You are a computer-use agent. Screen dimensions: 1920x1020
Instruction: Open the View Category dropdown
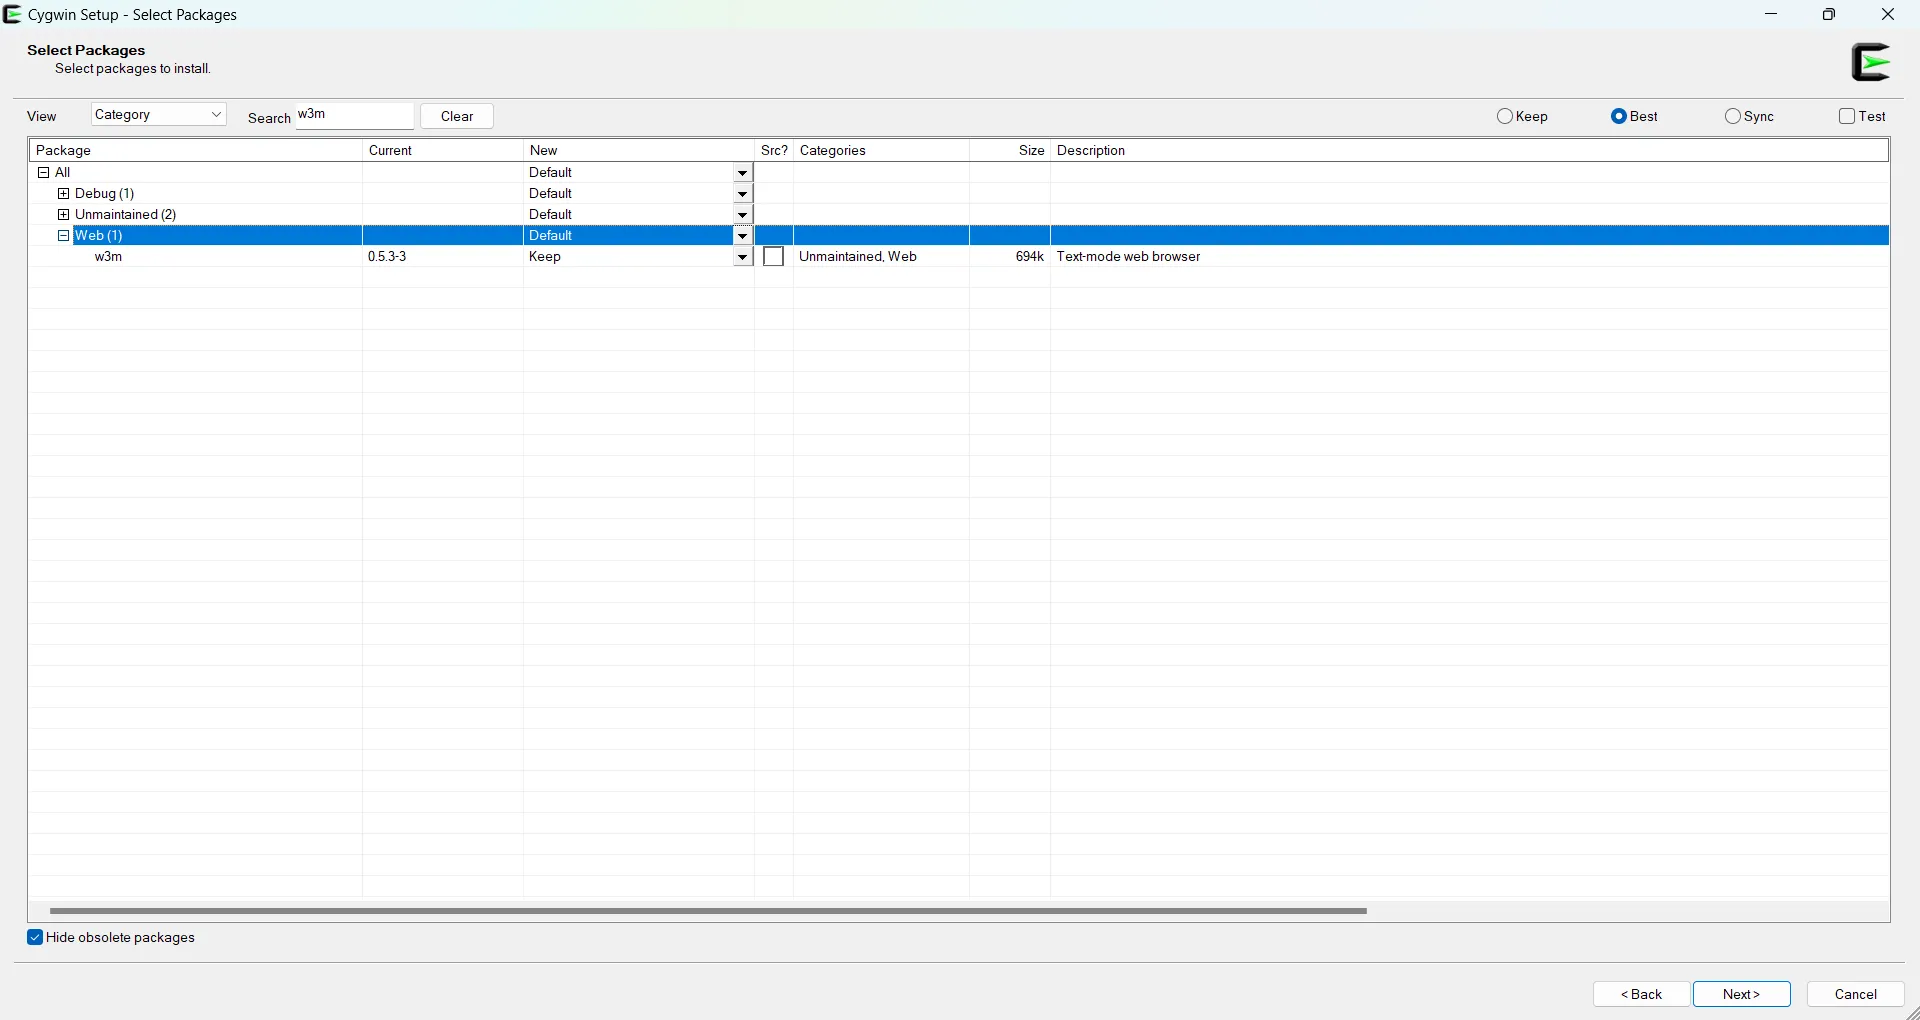click(x=159, y=115)
